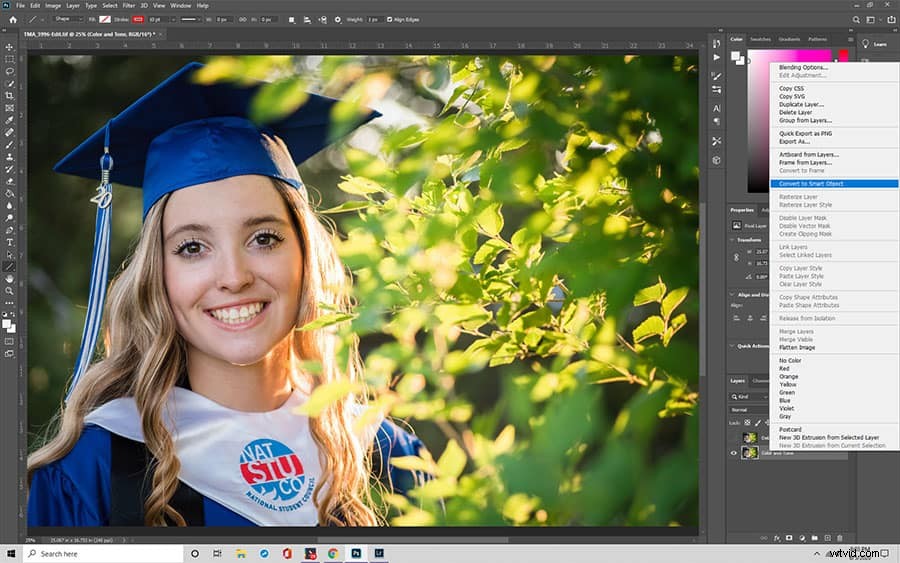Collapse the Quick Actions section
Screen dimensions: 900x563
(732, 346)
